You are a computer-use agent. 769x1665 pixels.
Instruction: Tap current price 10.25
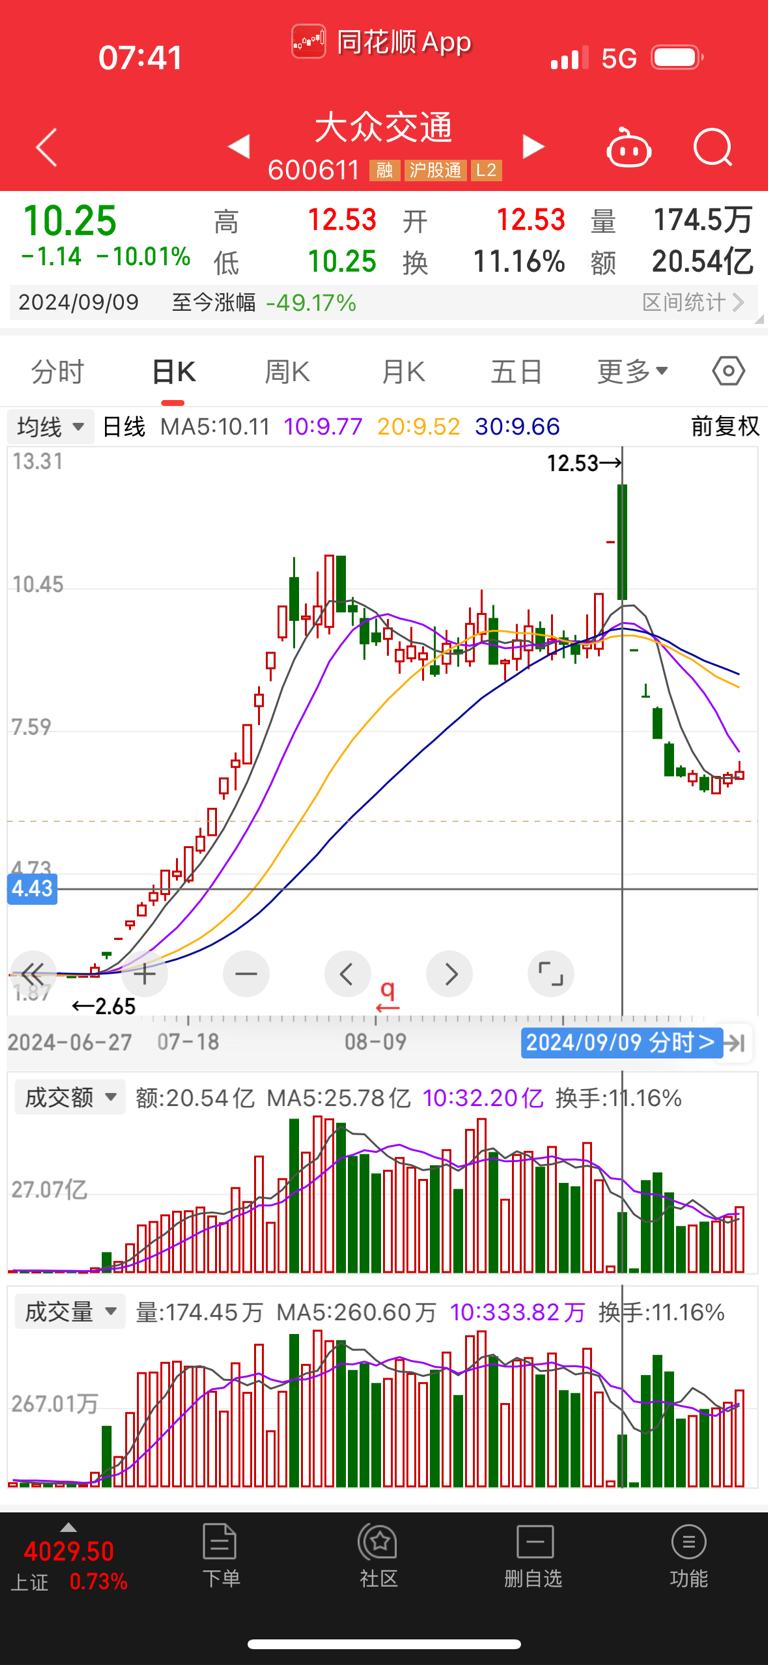click(x=70, y=221)
